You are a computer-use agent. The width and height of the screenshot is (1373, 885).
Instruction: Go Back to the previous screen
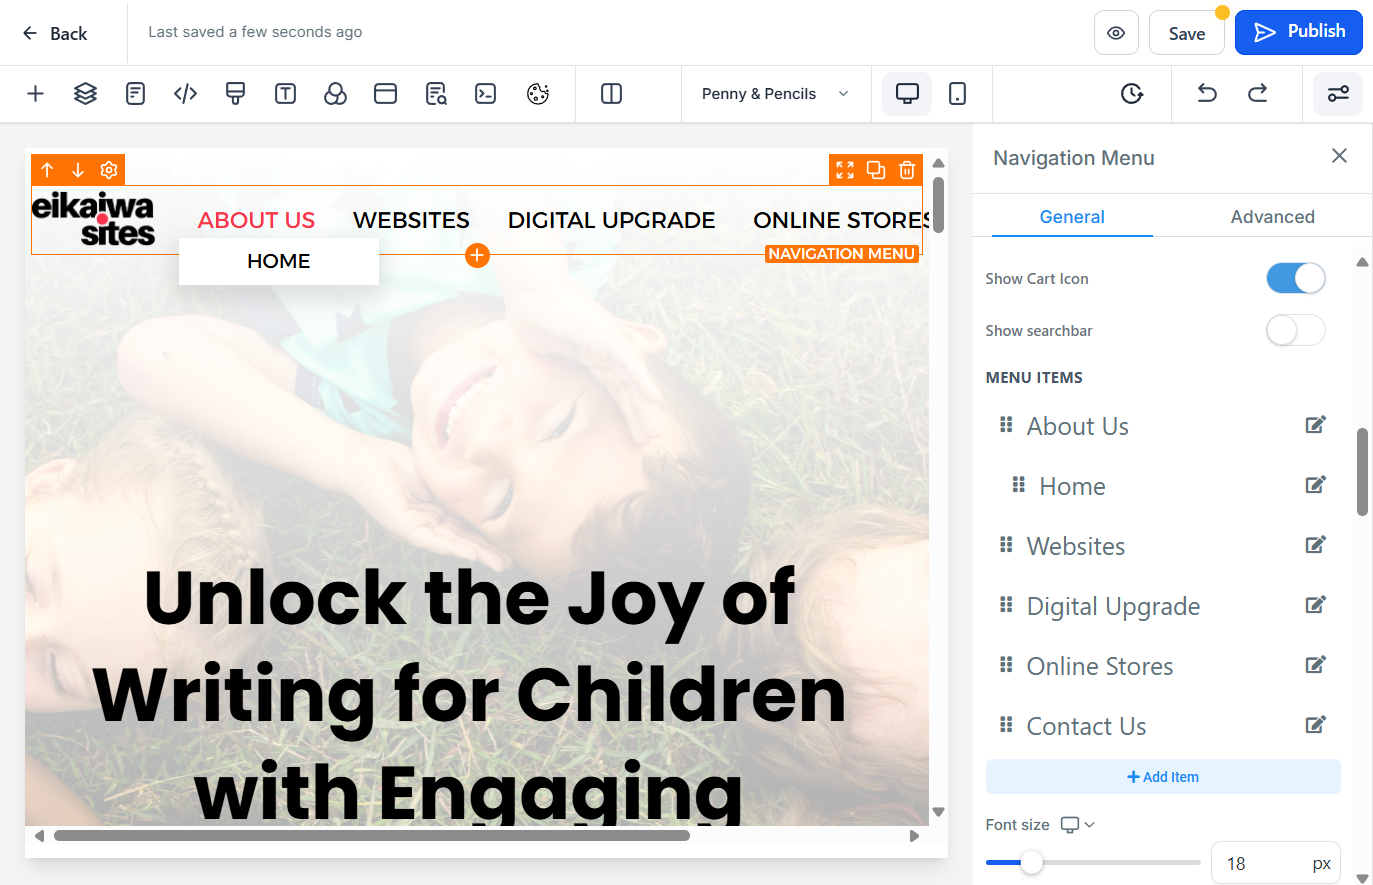pos(55,33)
